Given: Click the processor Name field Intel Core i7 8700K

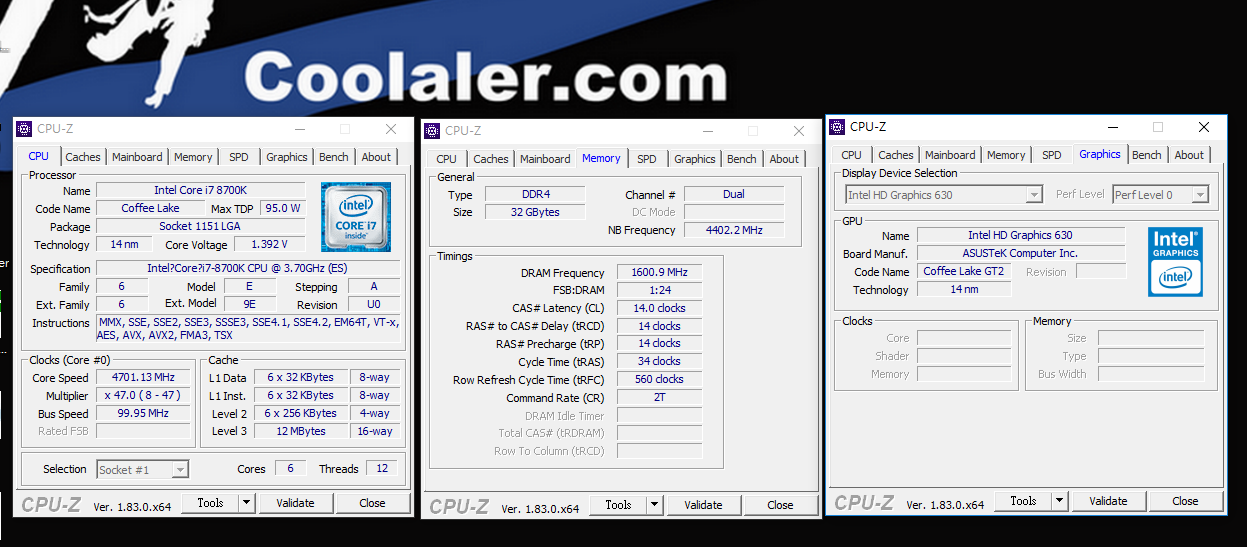Looking at the screenshot, I should 200,190.
